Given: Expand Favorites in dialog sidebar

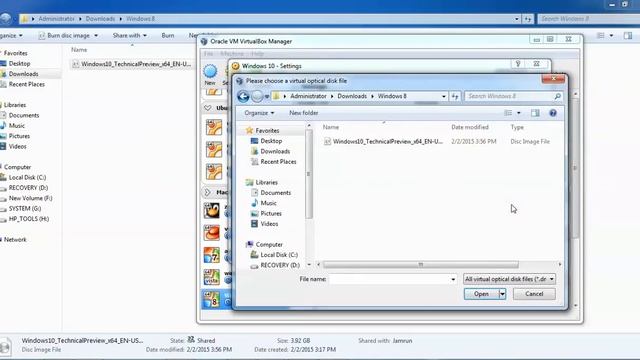Looking at the screenshot, I should click(x=262, y=131).
